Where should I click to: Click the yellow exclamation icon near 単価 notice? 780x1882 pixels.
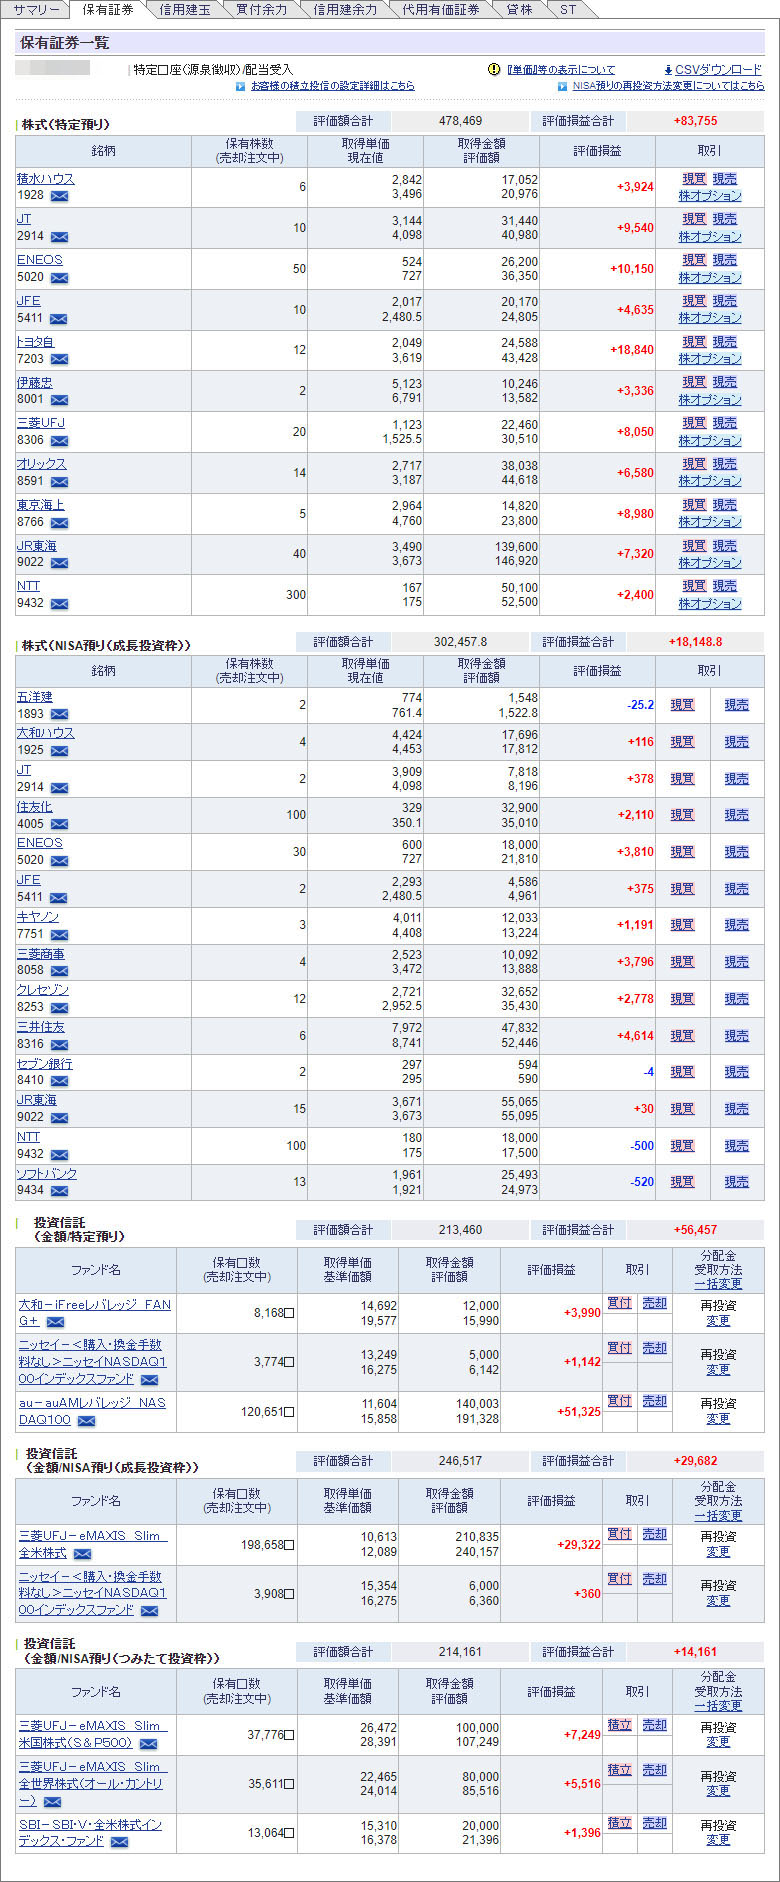[494, 70]
